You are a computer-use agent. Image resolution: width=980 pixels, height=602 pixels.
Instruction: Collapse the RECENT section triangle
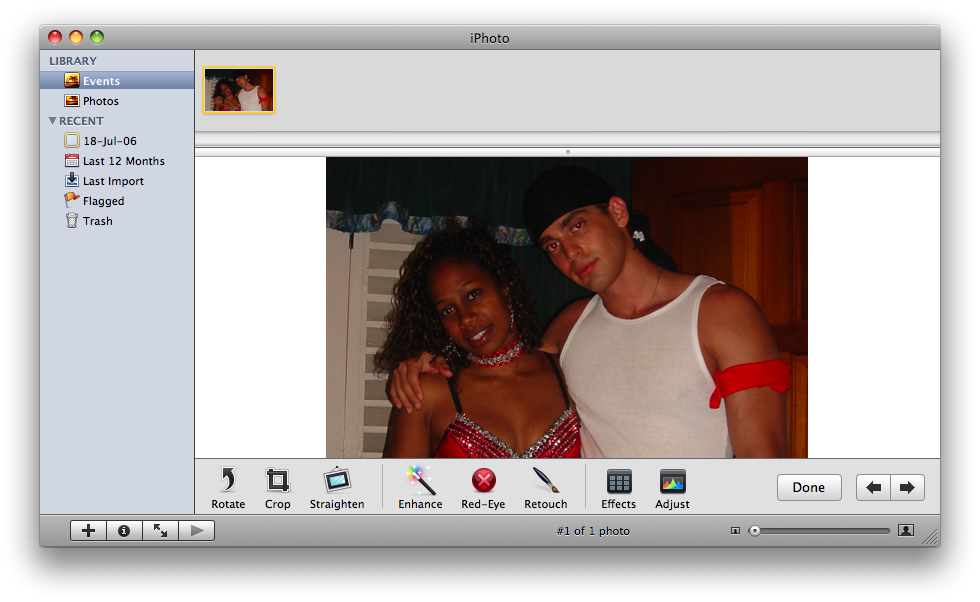52,121
